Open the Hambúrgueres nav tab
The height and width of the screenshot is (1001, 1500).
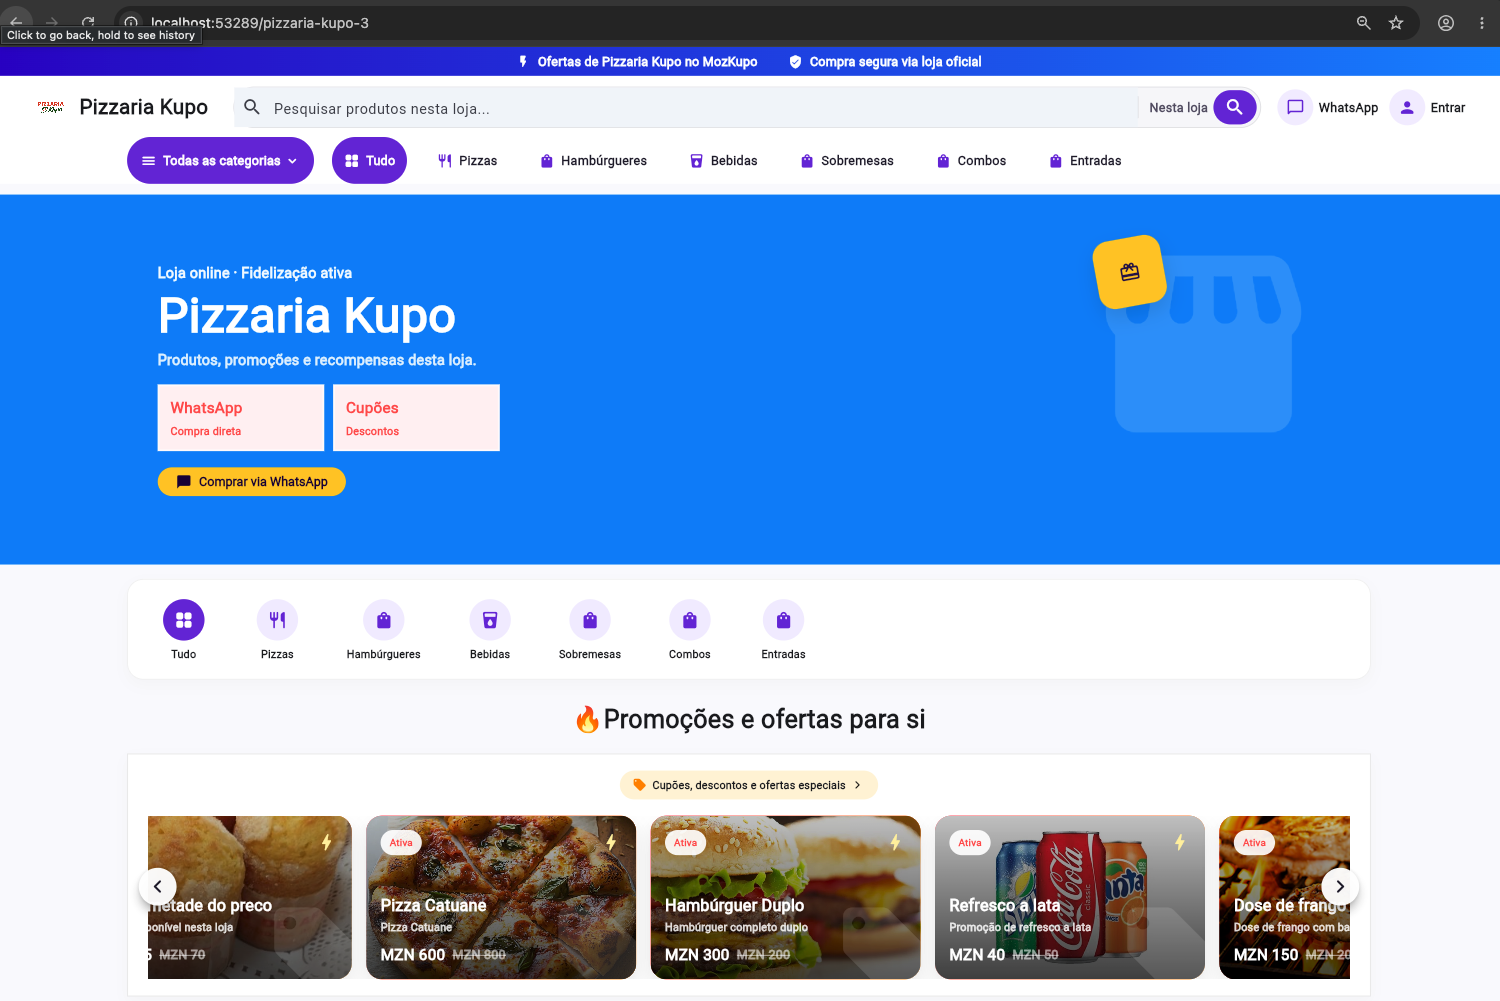(594, 161)
